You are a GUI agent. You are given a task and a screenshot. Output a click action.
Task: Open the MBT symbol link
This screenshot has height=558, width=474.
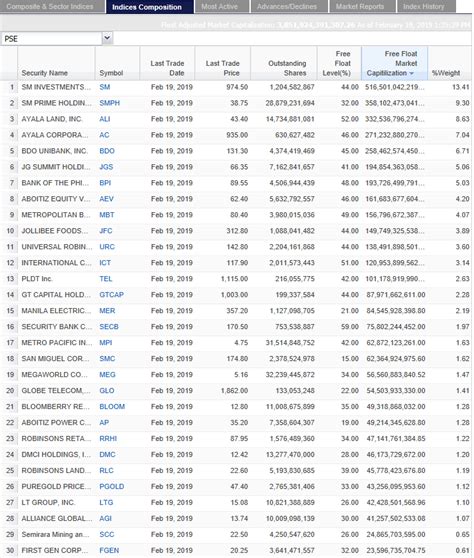(x=107, y=215)
